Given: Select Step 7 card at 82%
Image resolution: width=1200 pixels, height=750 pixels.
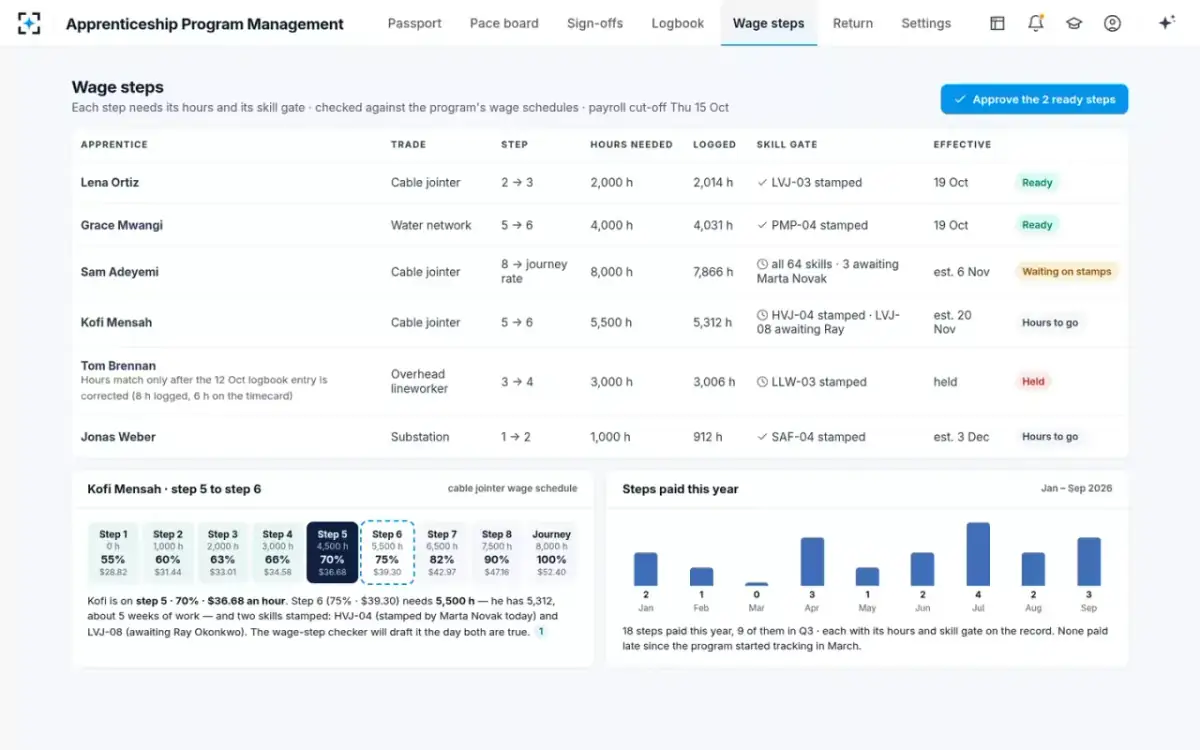Looking at the screenshot, I should [x=442, y=553].
